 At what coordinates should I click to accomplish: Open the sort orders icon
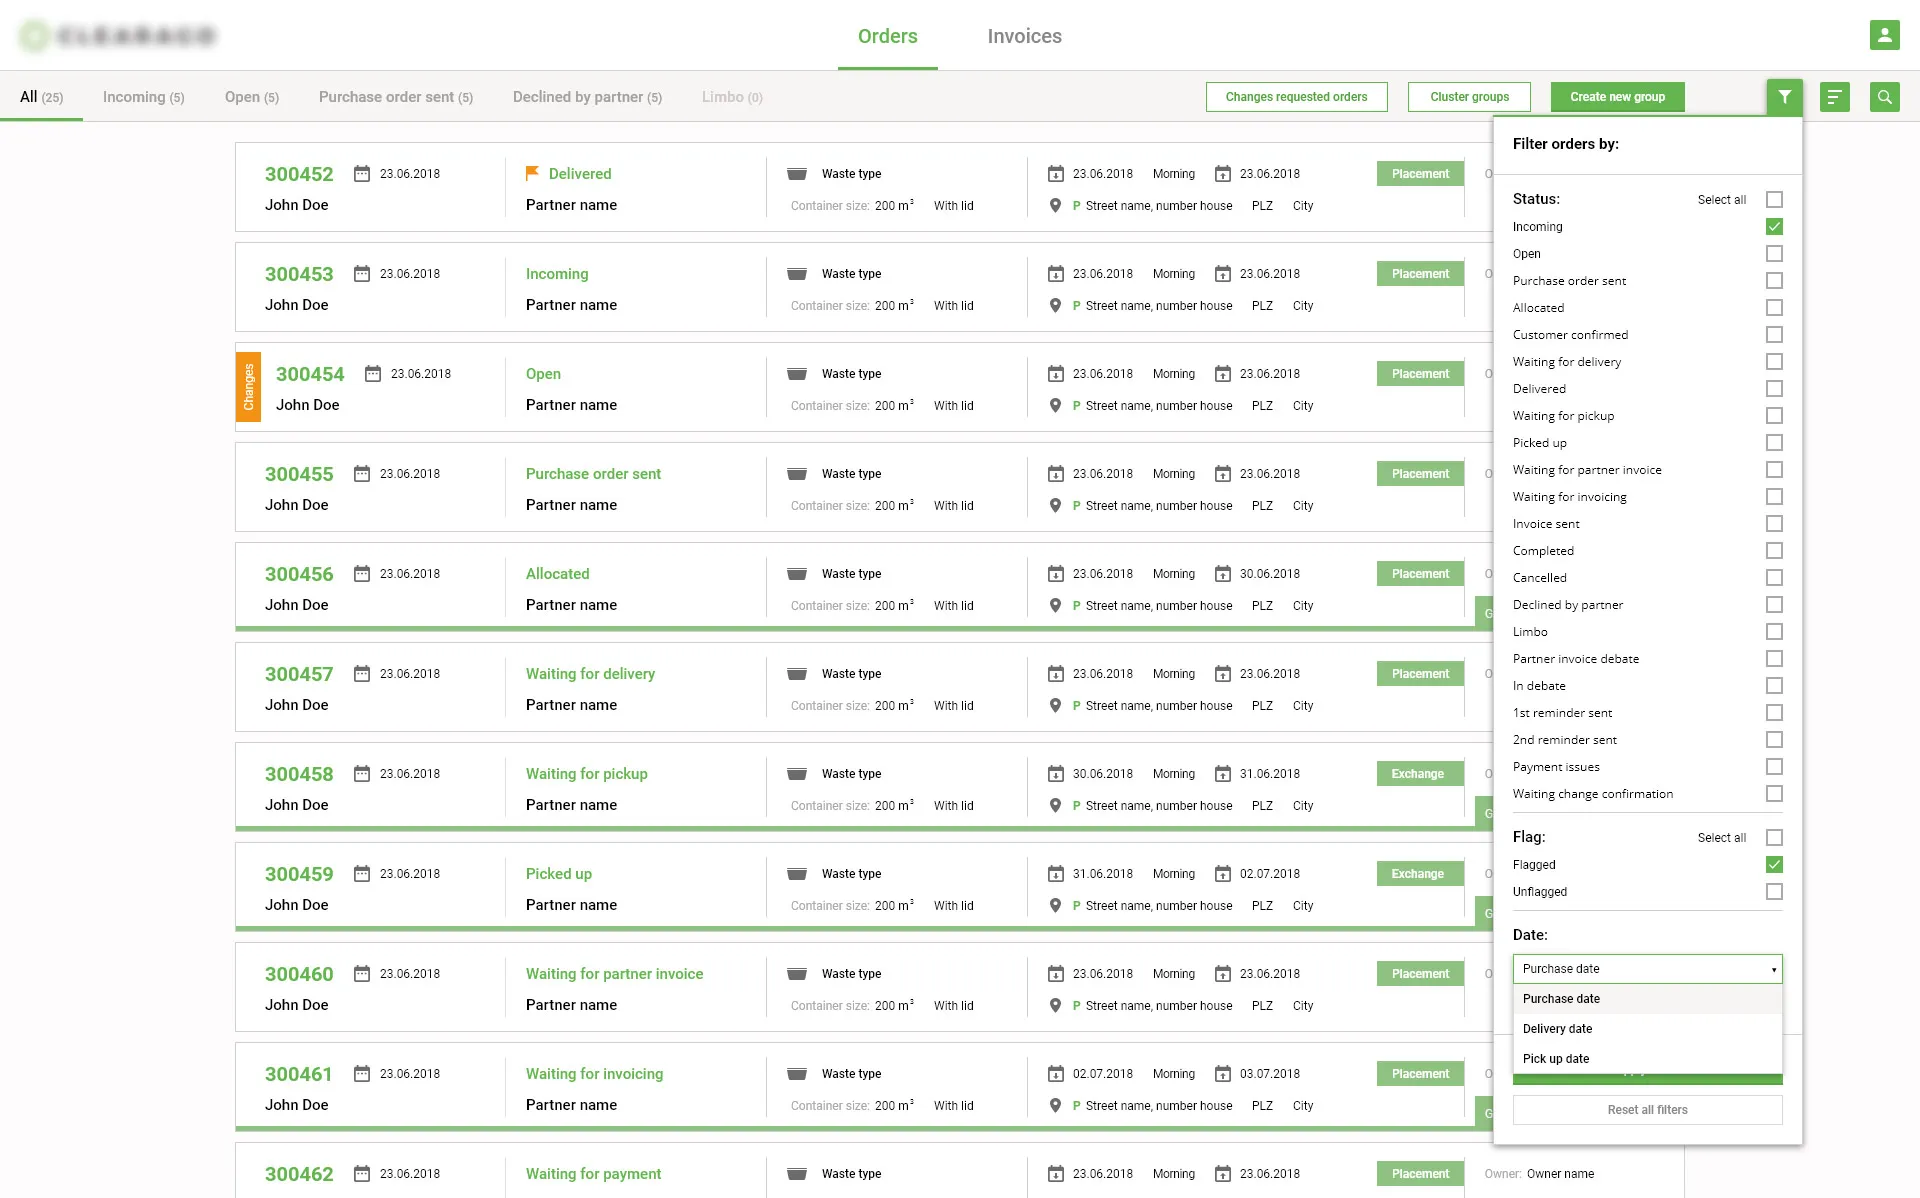point(1834,97)
